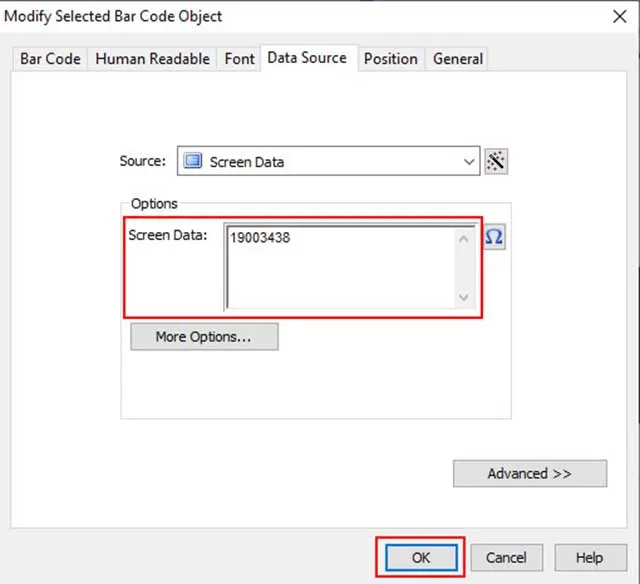Switch to the Position tab
Viewport: 640px width, 584px height.
pos(390,59)
